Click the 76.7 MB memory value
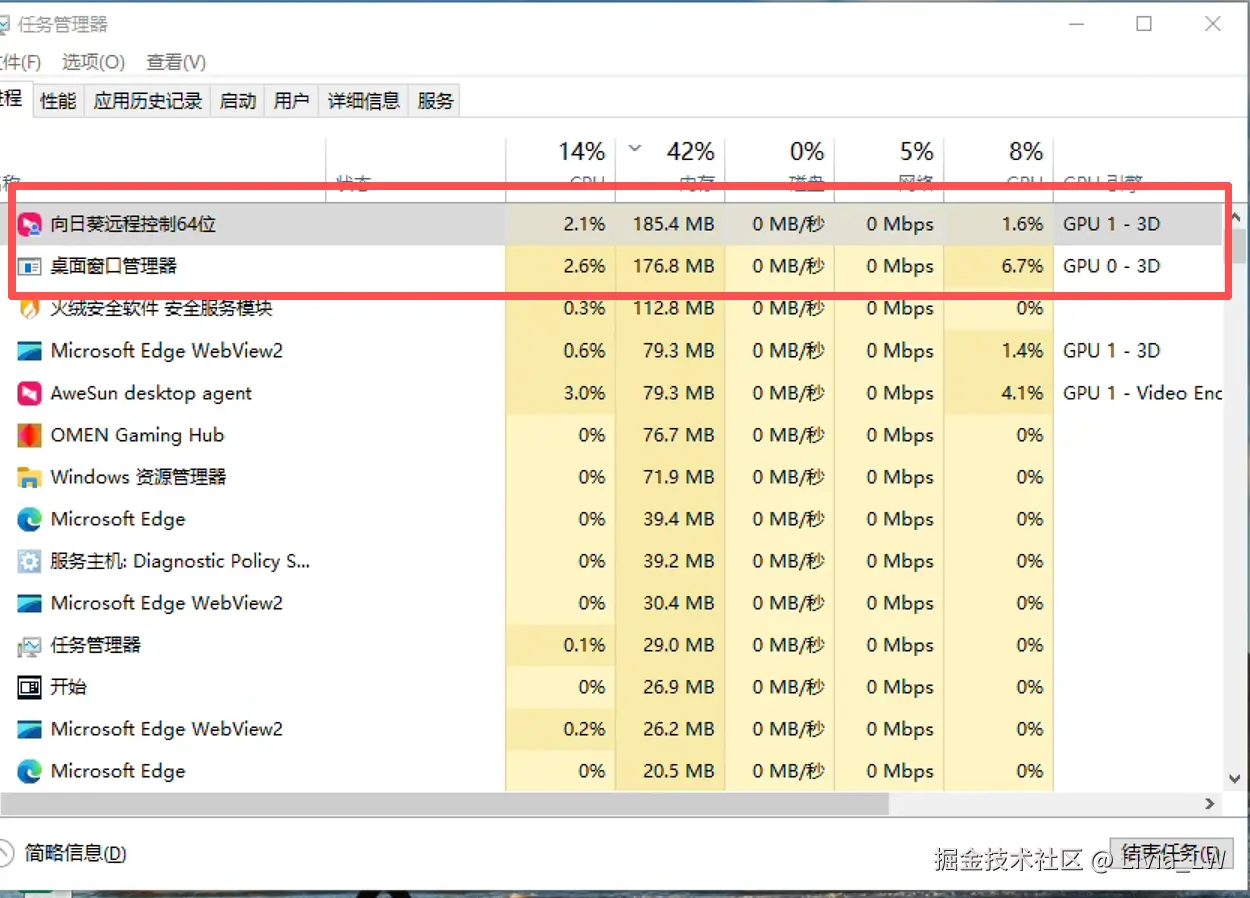1250x898 pixels. (x=679, y=435)
